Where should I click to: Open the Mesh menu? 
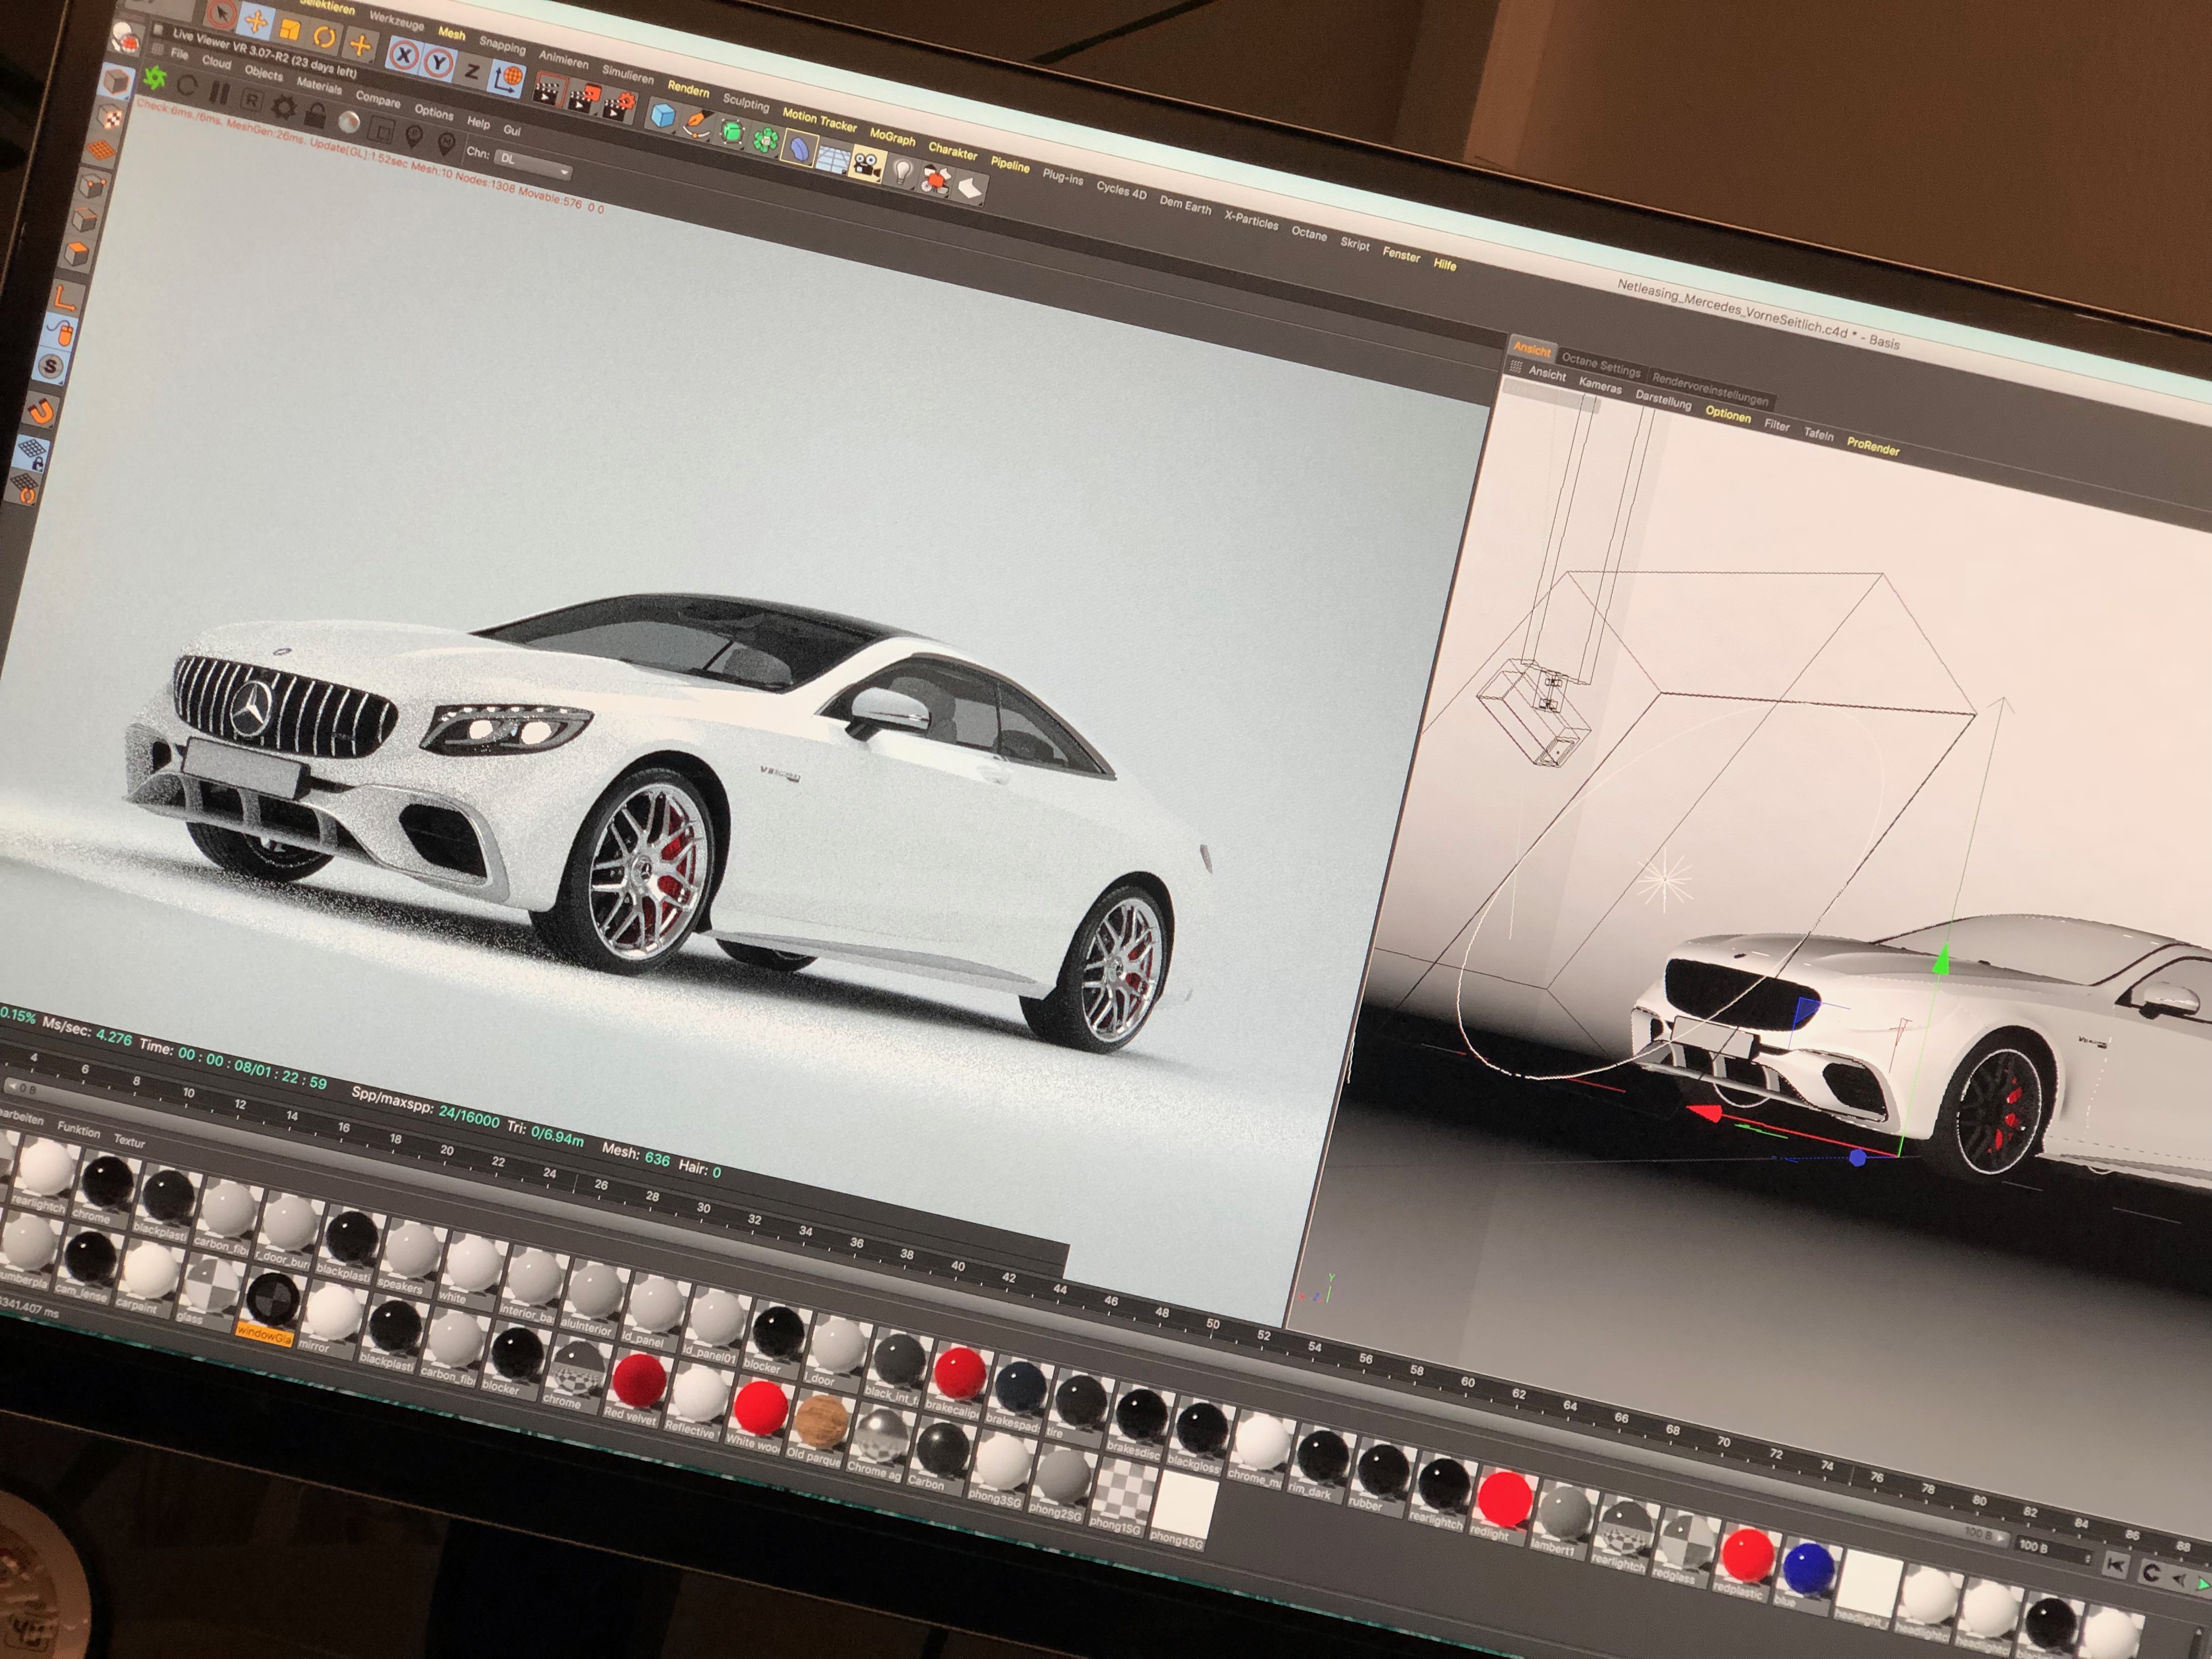pos(452,34)
